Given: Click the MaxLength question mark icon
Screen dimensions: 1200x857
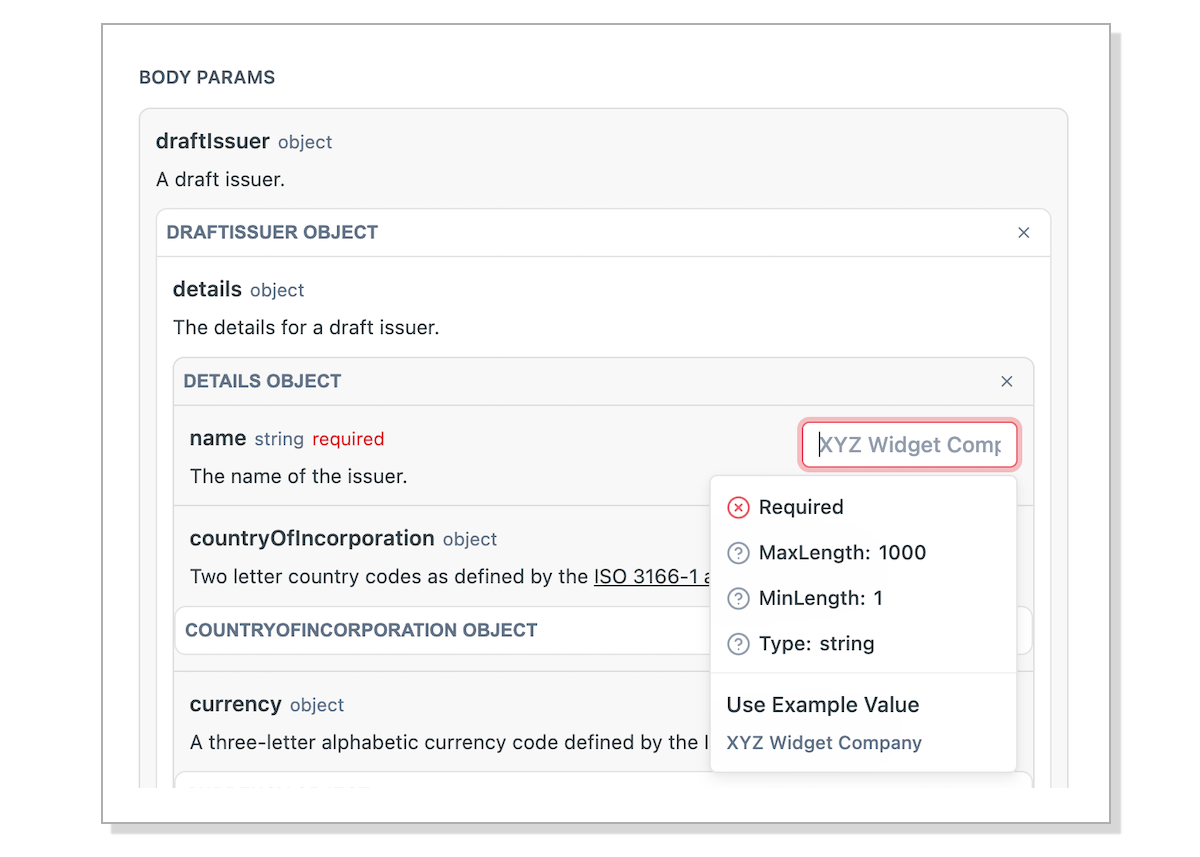Looking at the screenshot, I should coord(738,553).
